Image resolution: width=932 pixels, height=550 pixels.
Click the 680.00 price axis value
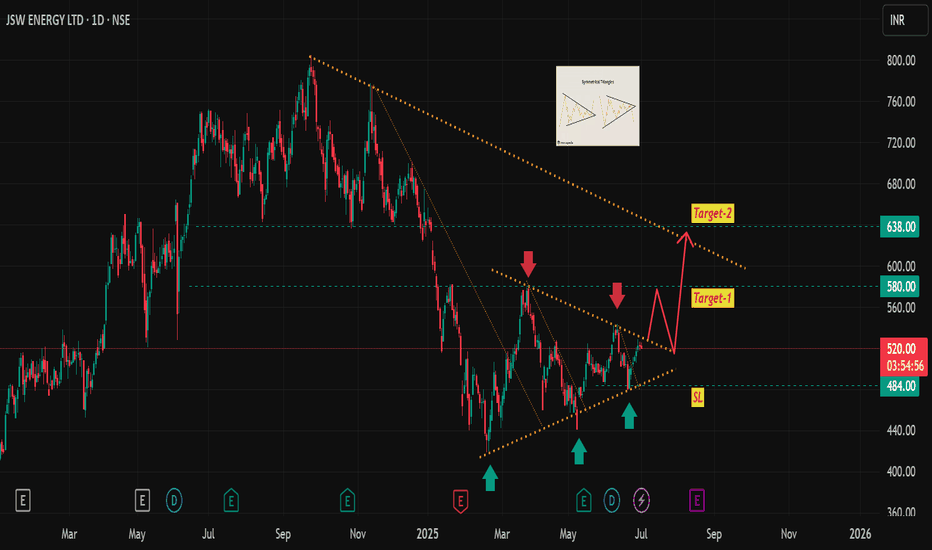point(900,184)
